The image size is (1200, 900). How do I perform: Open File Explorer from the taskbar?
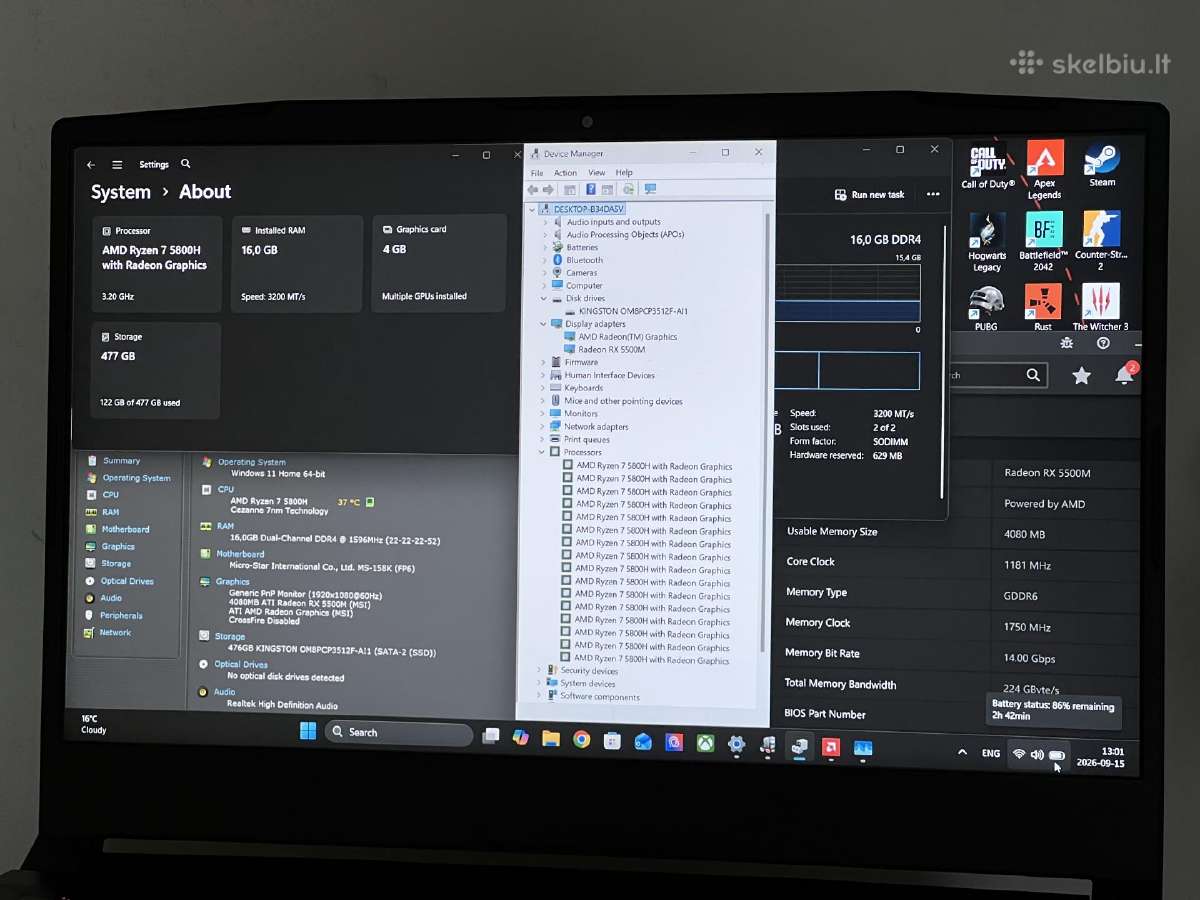point(550,739)
